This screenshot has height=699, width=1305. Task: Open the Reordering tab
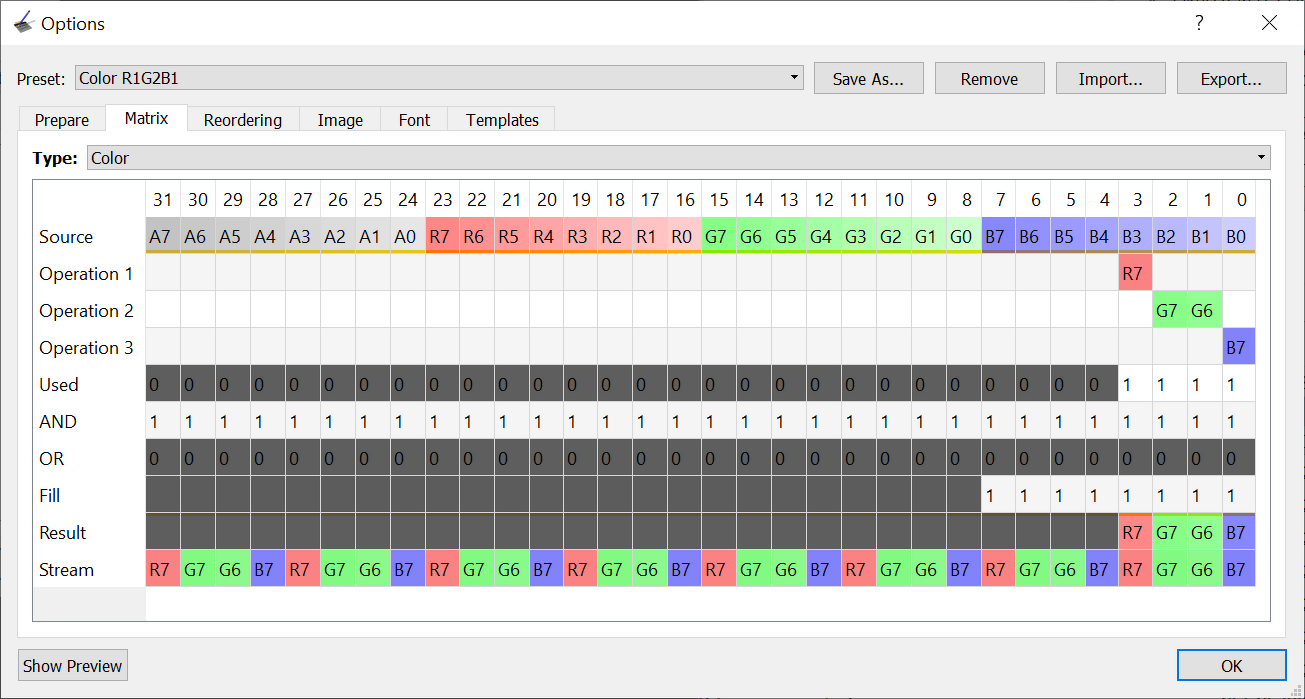pos(243,120)
